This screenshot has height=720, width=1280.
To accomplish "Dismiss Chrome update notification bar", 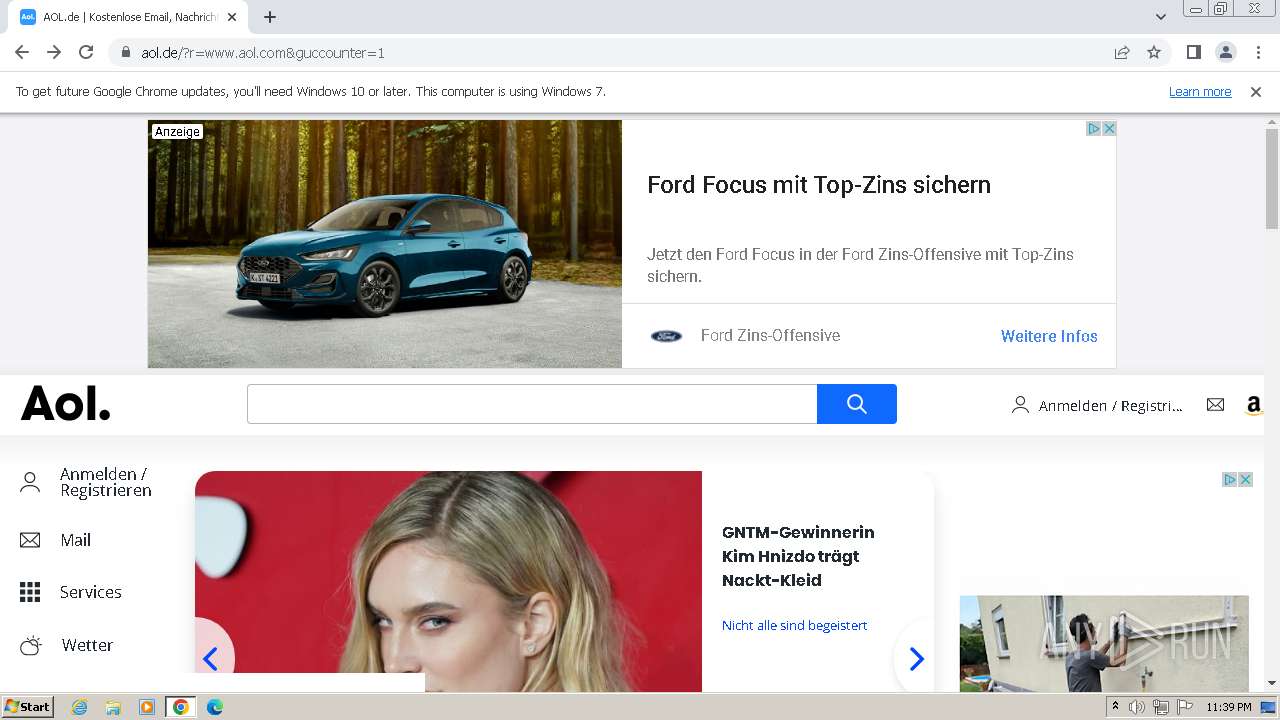I will click(x=1256, y=91).
